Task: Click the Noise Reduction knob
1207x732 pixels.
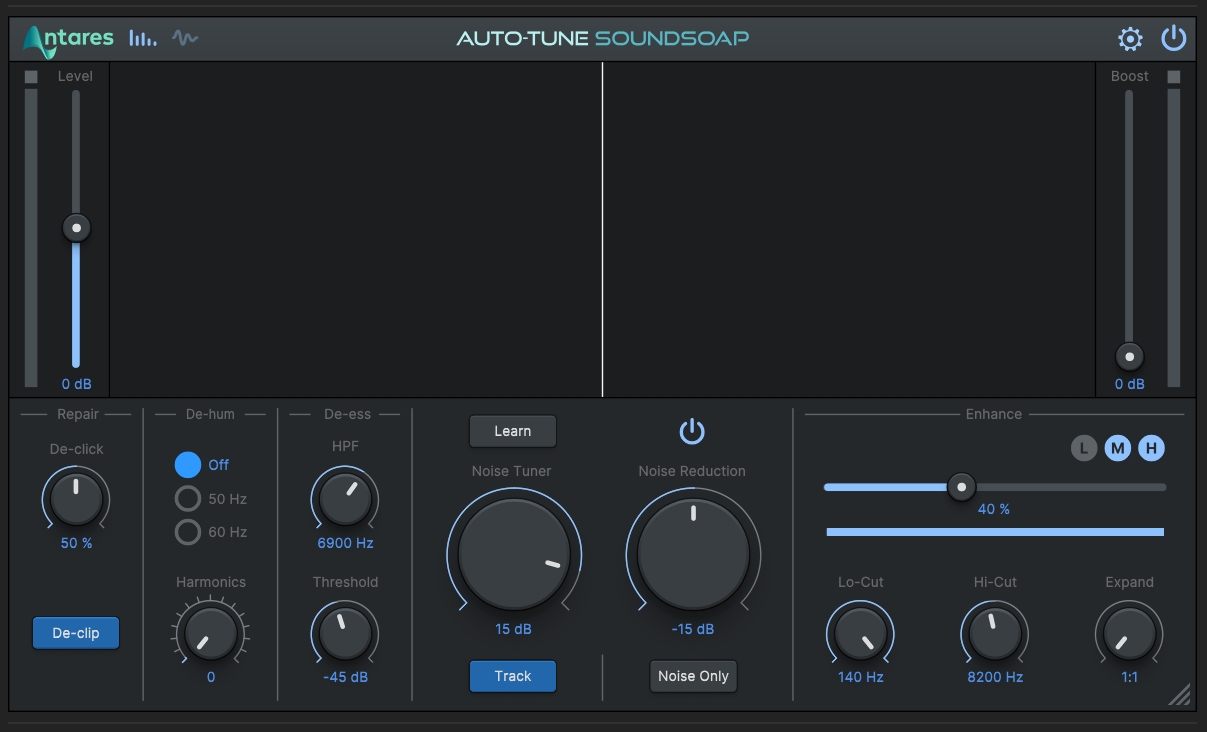Action: 693,554
